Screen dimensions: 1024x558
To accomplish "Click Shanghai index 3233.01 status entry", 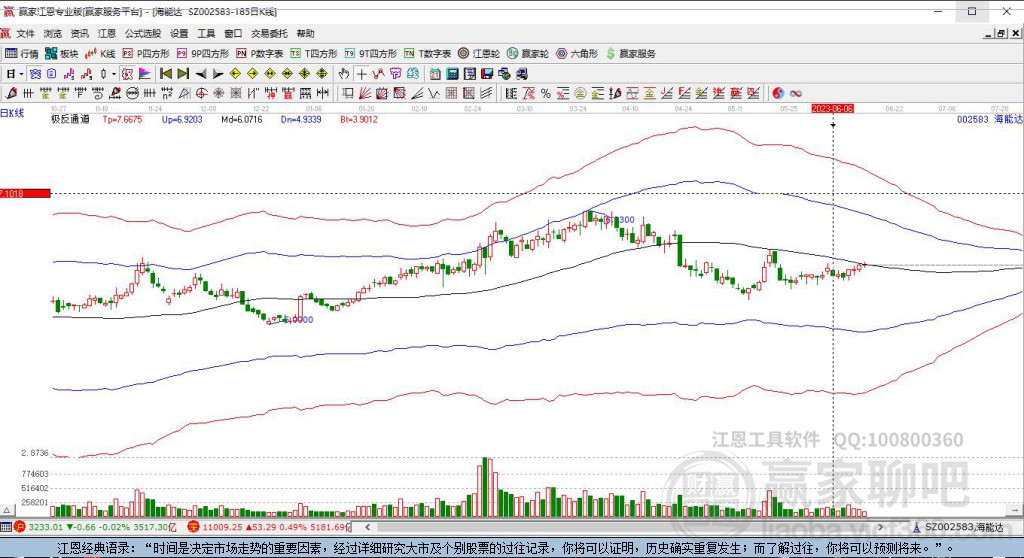I will pos(96,527).
